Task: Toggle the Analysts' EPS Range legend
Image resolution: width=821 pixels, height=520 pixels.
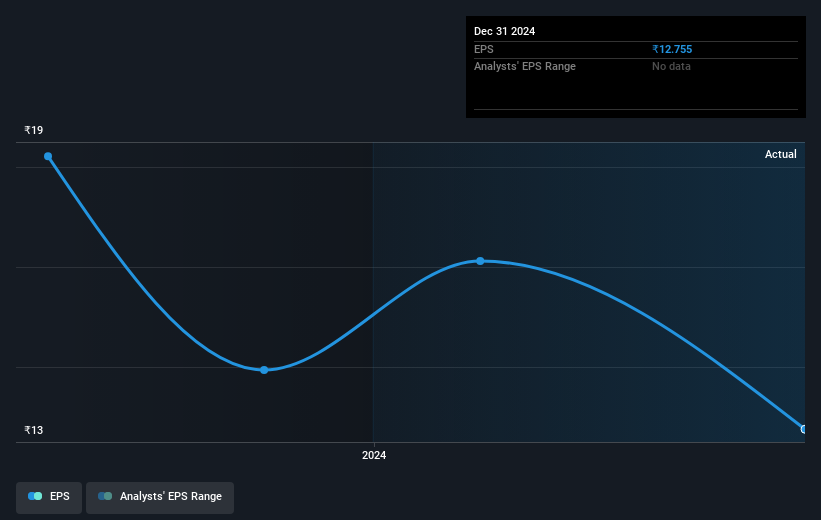Action: [x=160, y=497]
